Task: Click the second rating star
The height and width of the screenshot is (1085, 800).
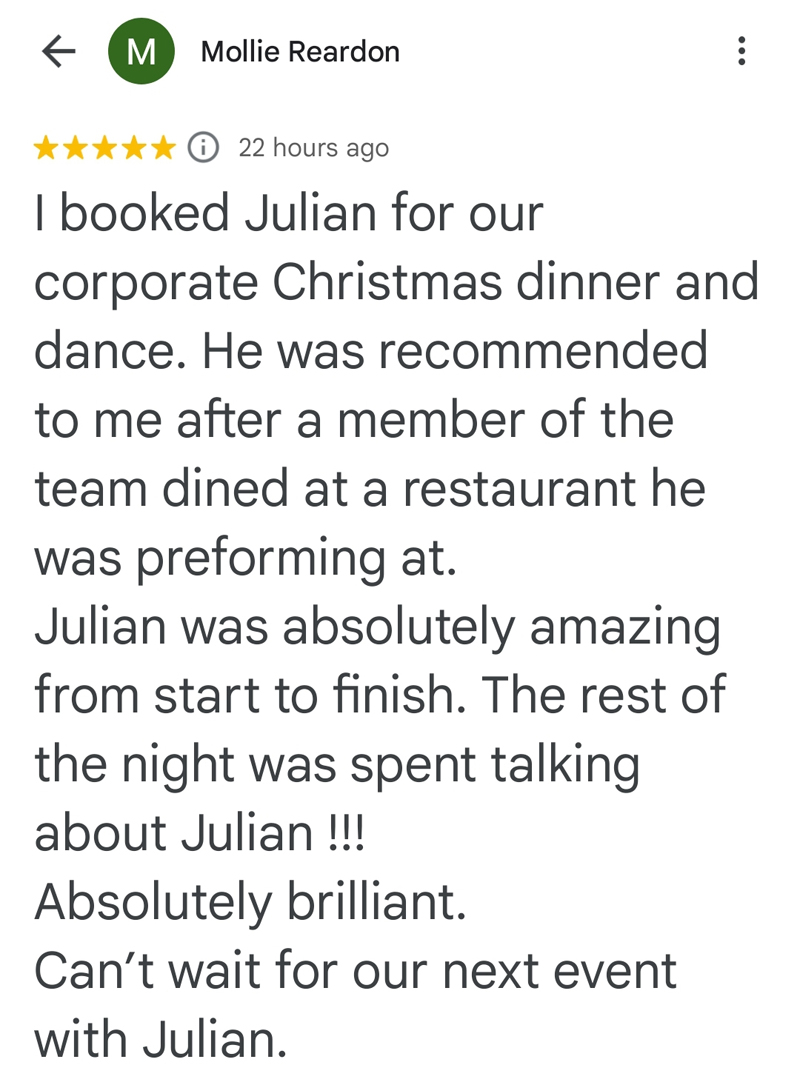Action: pos(76,149)
